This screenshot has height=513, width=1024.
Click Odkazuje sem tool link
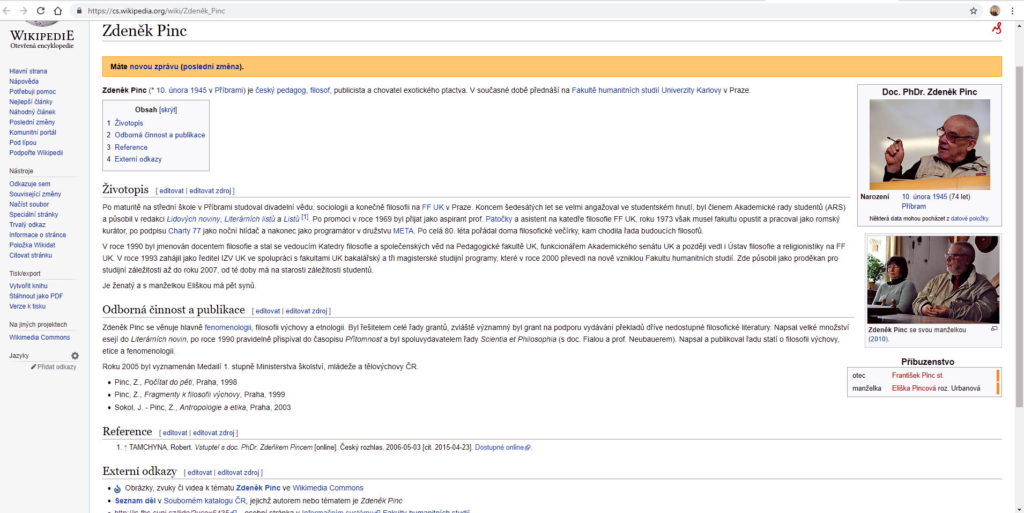pyautogui.click(x=29, y=184)
